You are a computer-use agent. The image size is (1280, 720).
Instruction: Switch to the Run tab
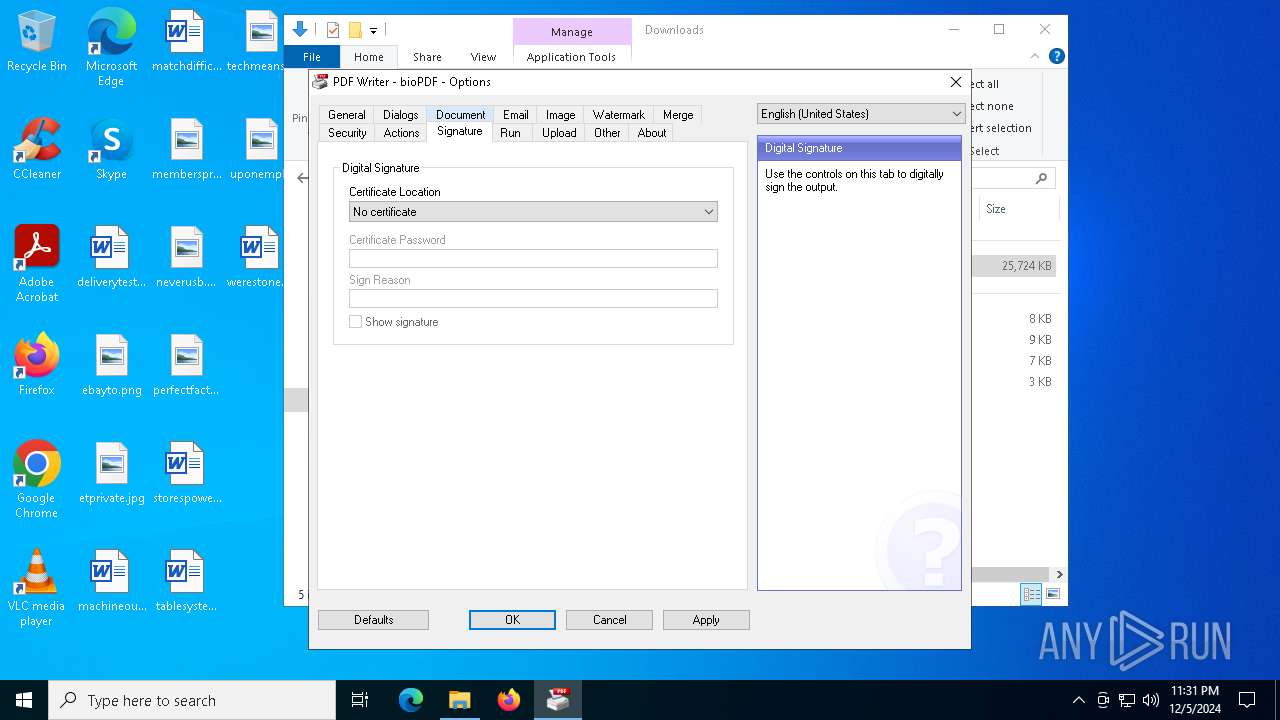[x=510, y=133]
